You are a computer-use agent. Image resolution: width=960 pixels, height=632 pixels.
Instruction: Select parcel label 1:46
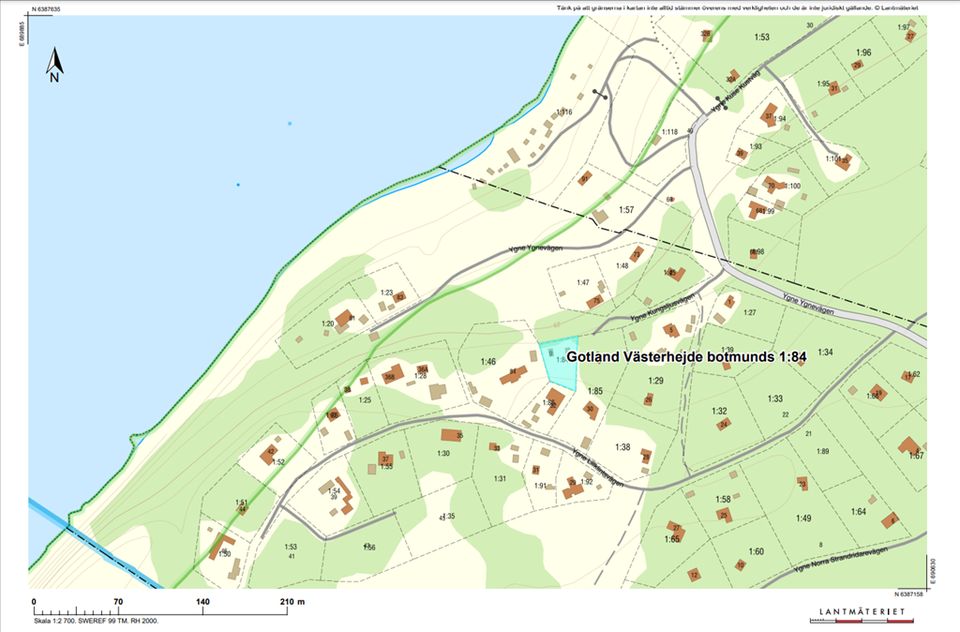pos(488,362)
